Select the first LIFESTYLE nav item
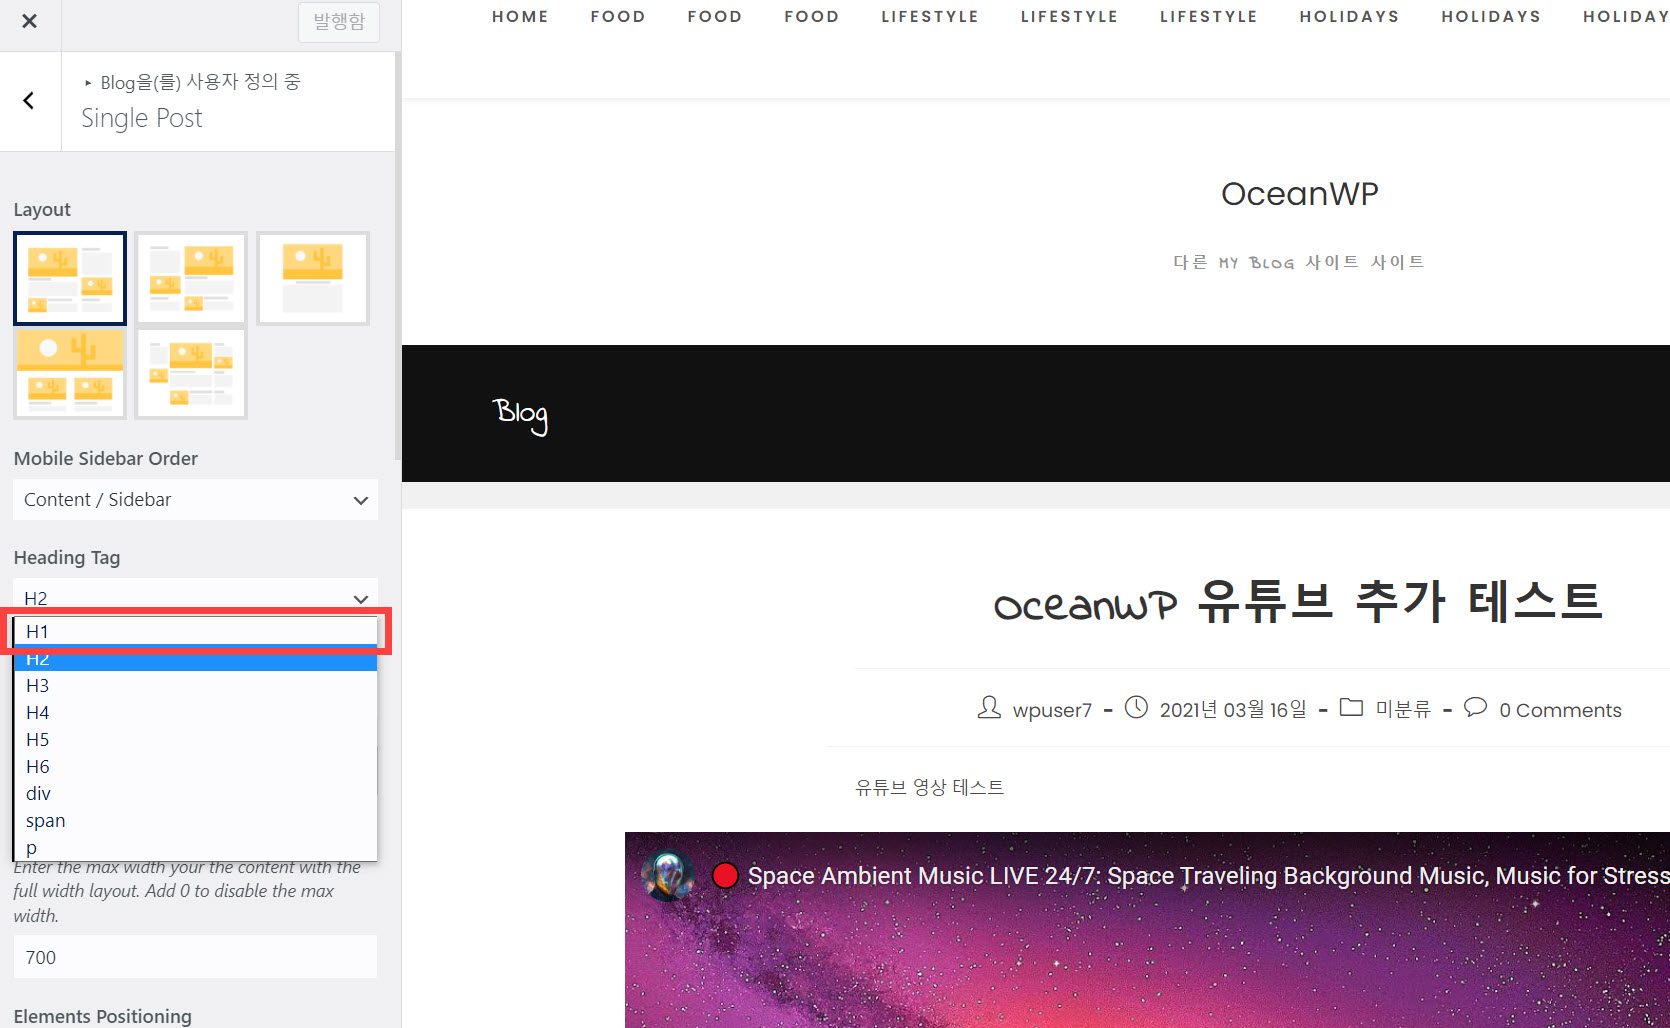 pyautogui.click(x=930, y=16)
